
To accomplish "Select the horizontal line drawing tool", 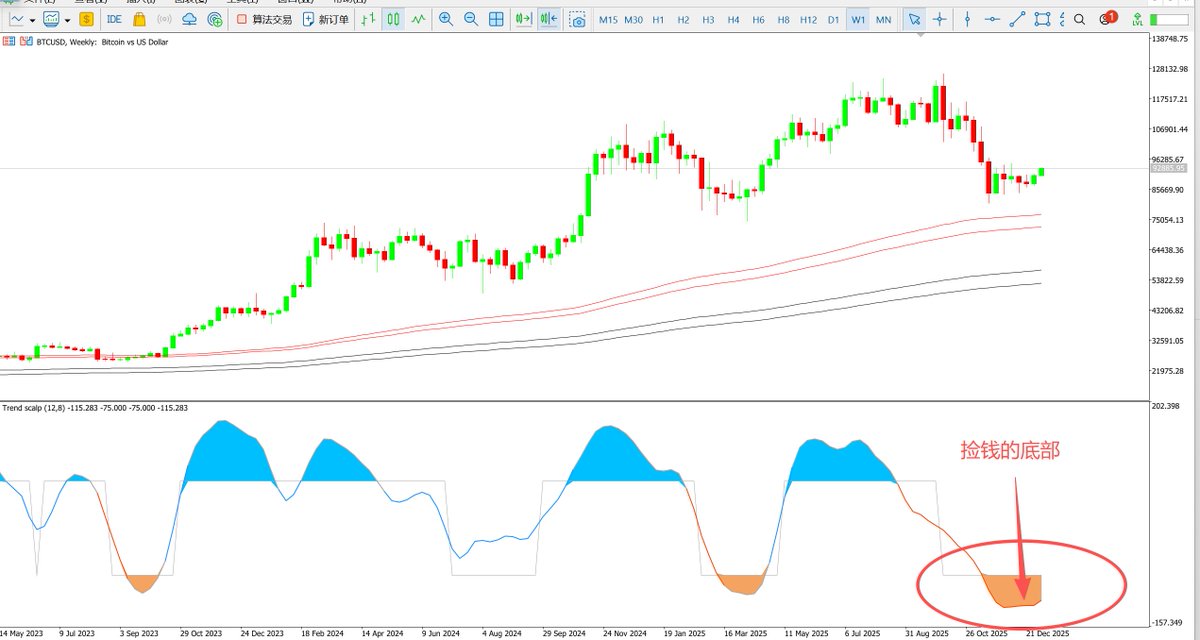I will tap(992, 19).
